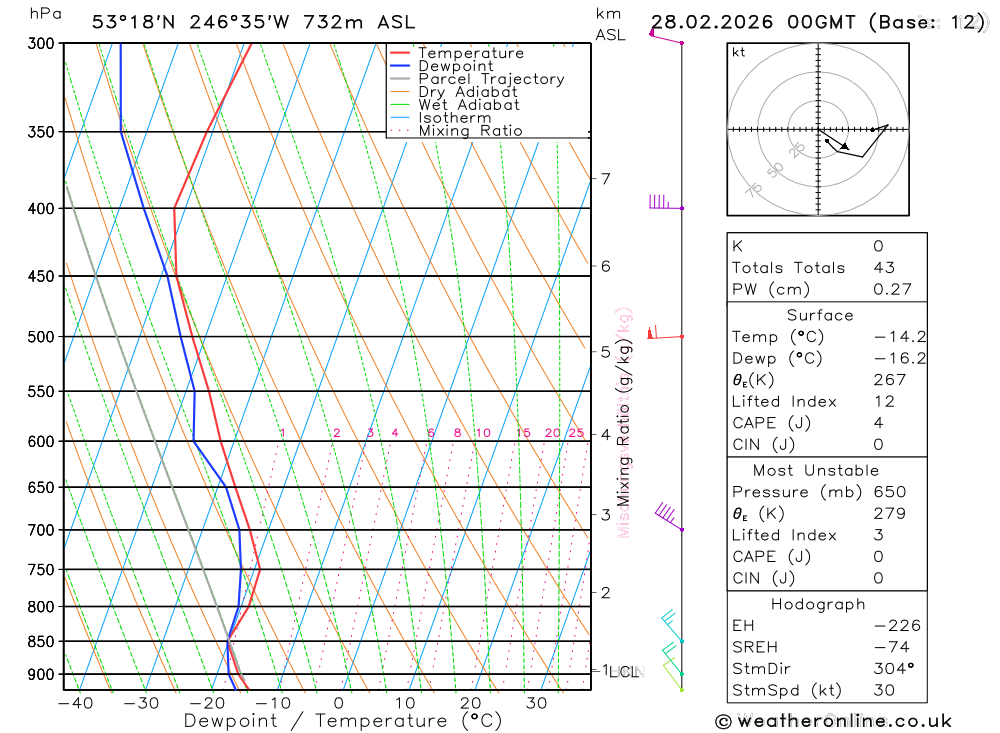
Task: Click the Wet Adiabat legend entry
Action: click(454, 105)
